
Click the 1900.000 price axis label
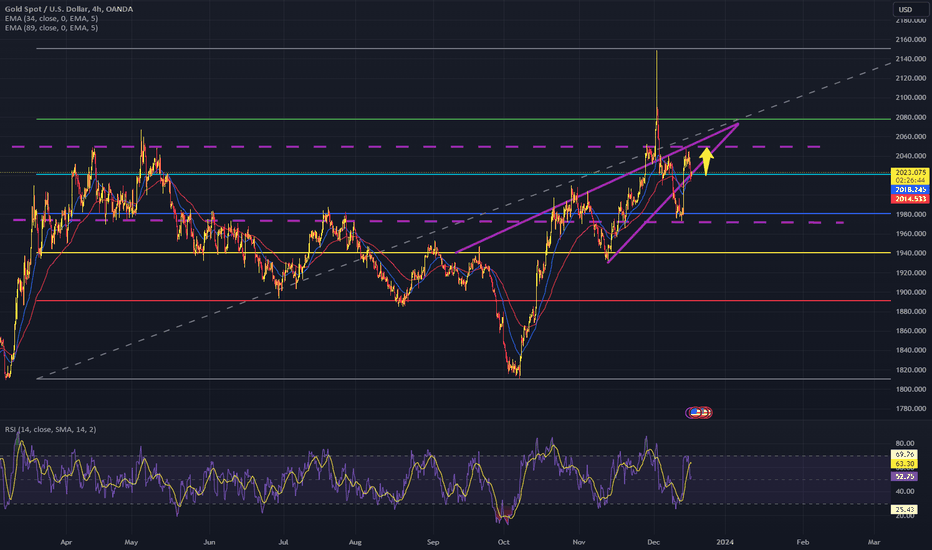click(911, 292)
